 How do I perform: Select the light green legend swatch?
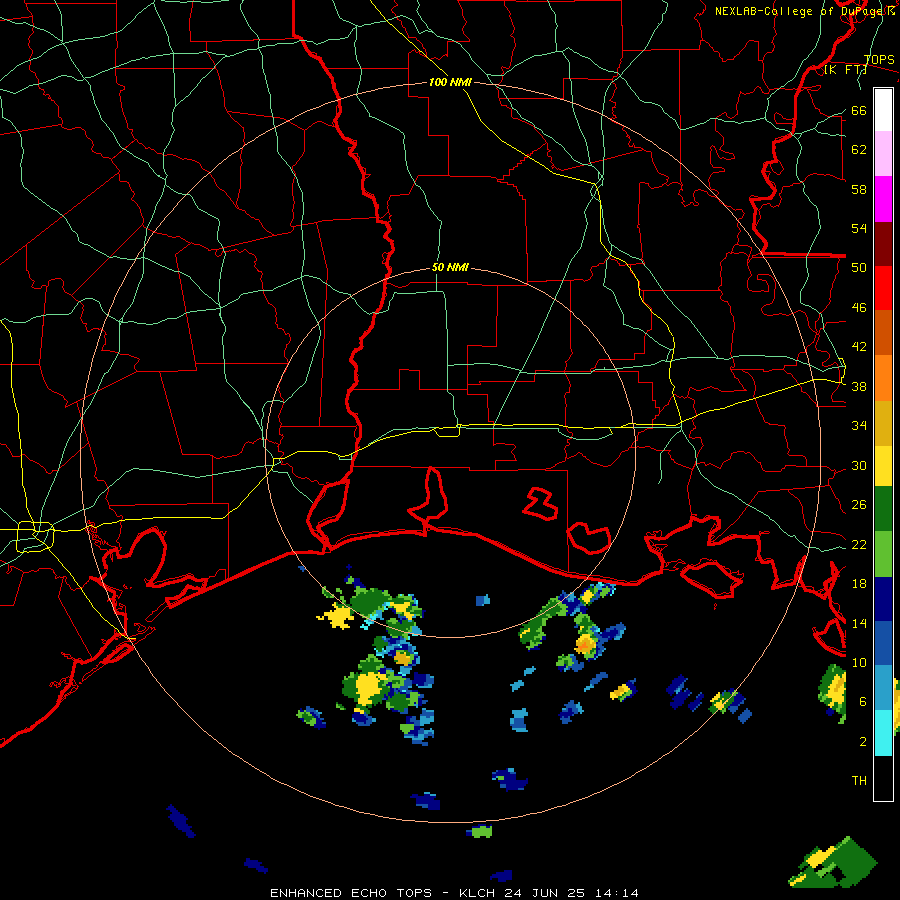click(x=883, y=554)
